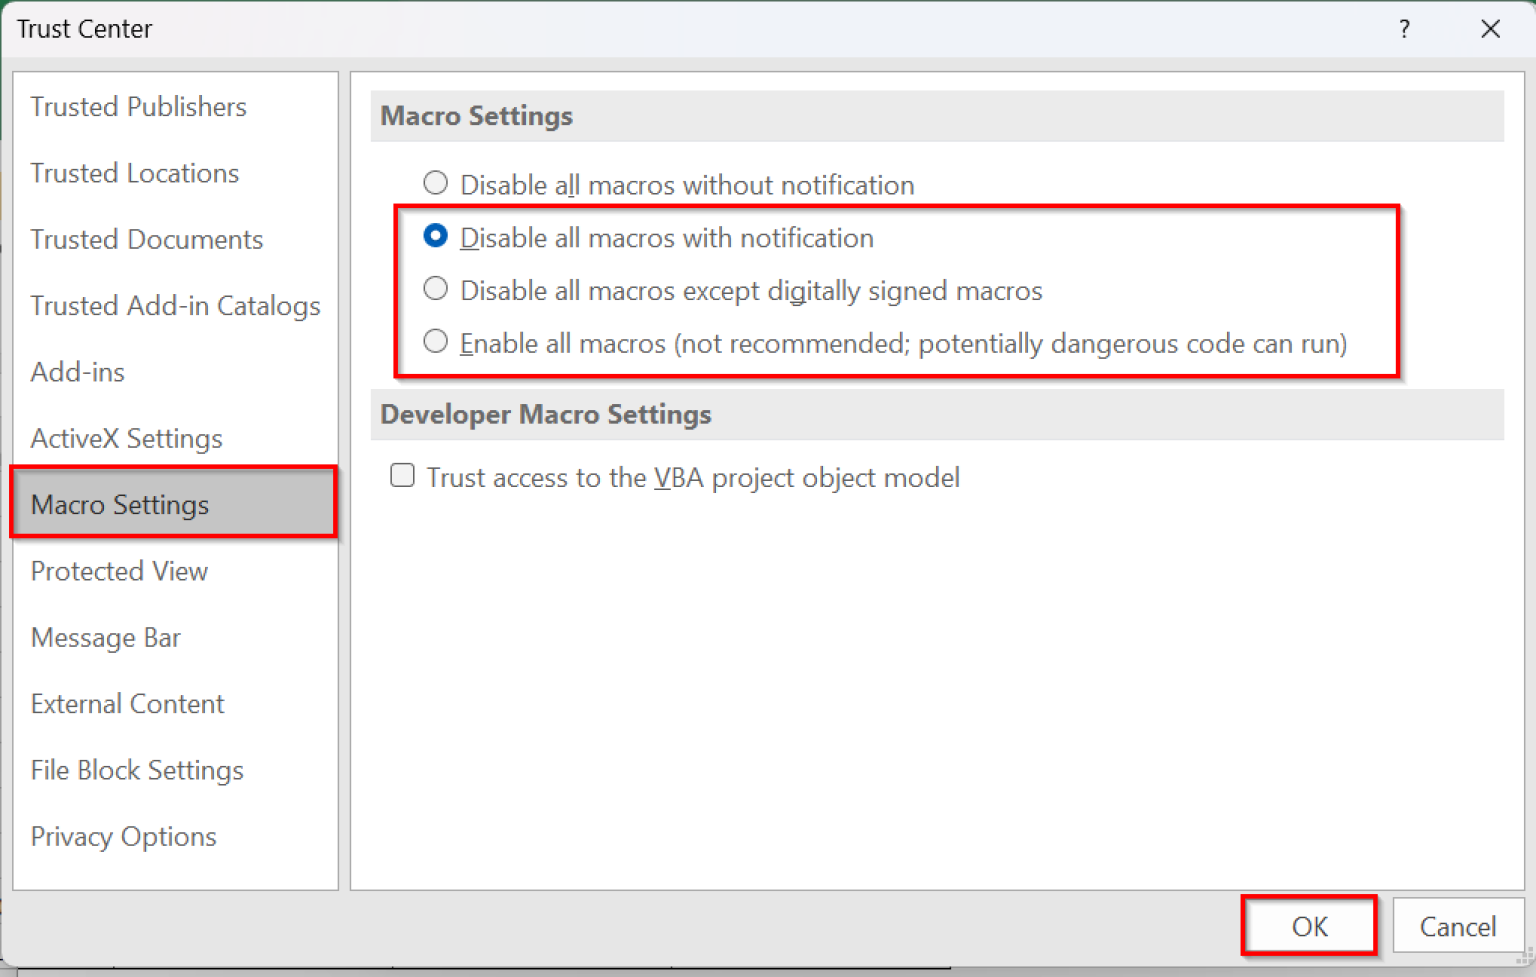Check Trust access to the VBA project object model
1536x977 pixels.
click(402, 475)
